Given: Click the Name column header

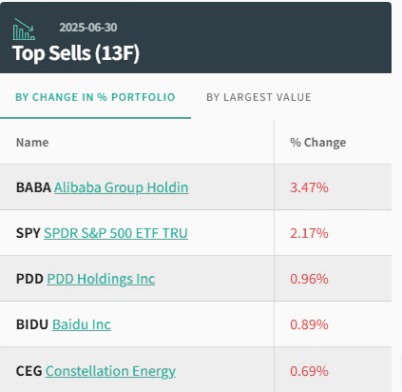Looking at the screenshot, I should coord(32,142).
